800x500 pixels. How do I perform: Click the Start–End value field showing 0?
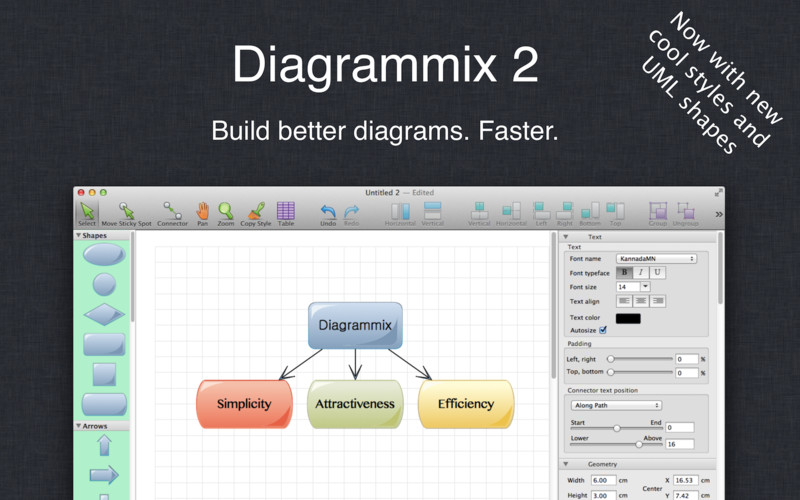[x=680, y=428]
